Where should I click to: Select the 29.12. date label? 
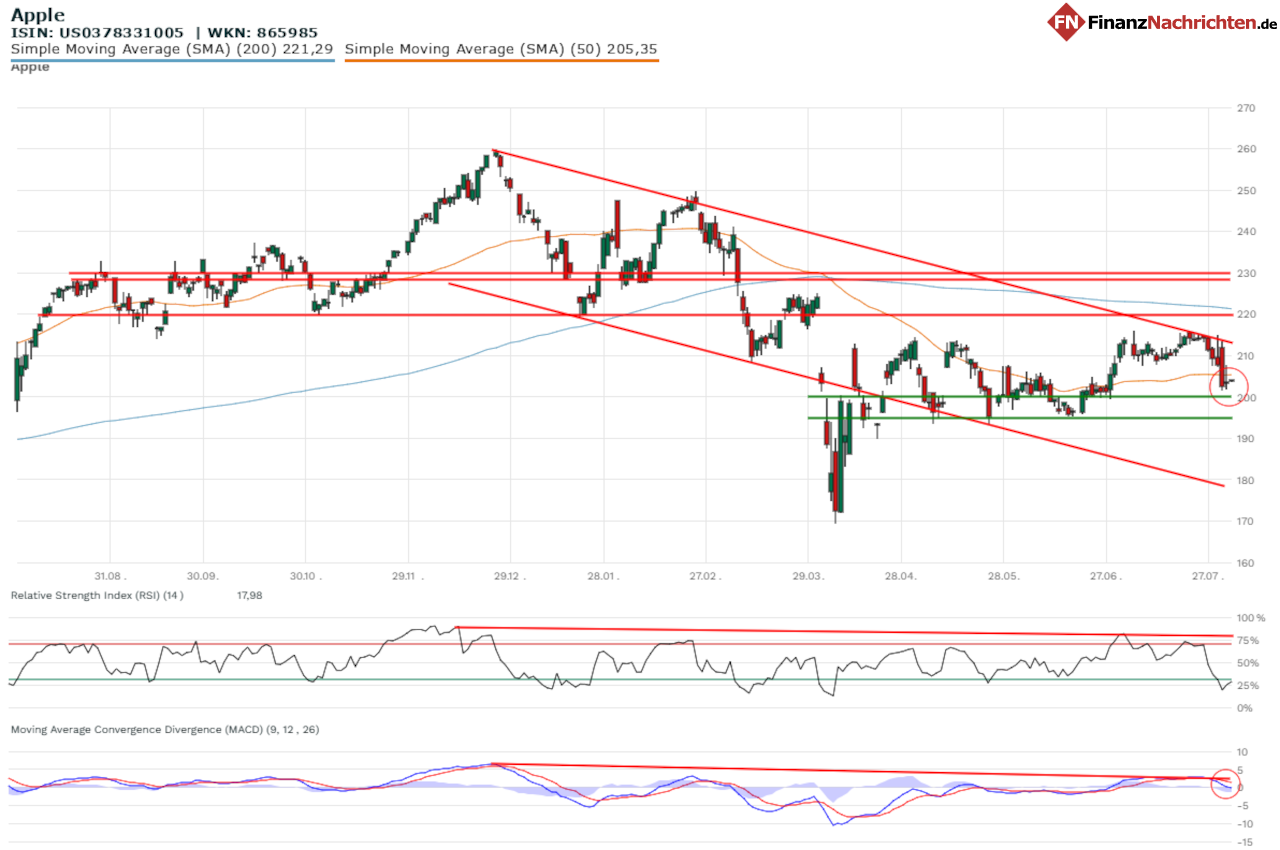point(509,576)
